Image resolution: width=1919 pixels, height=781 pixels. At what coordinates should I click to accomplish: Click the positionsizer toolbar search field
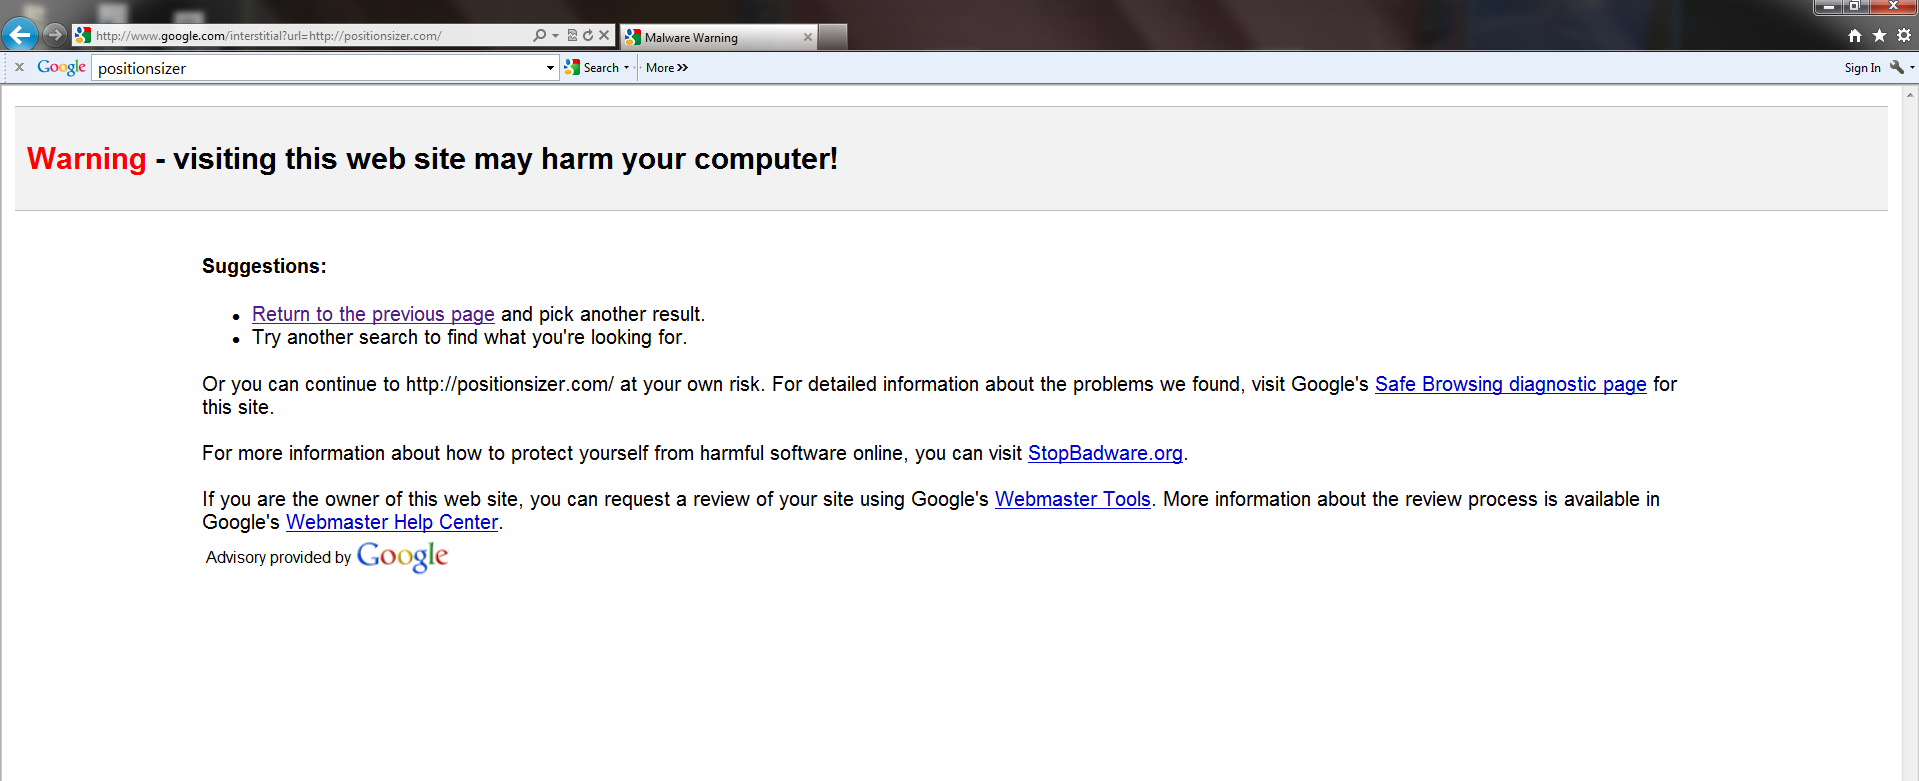318,68
